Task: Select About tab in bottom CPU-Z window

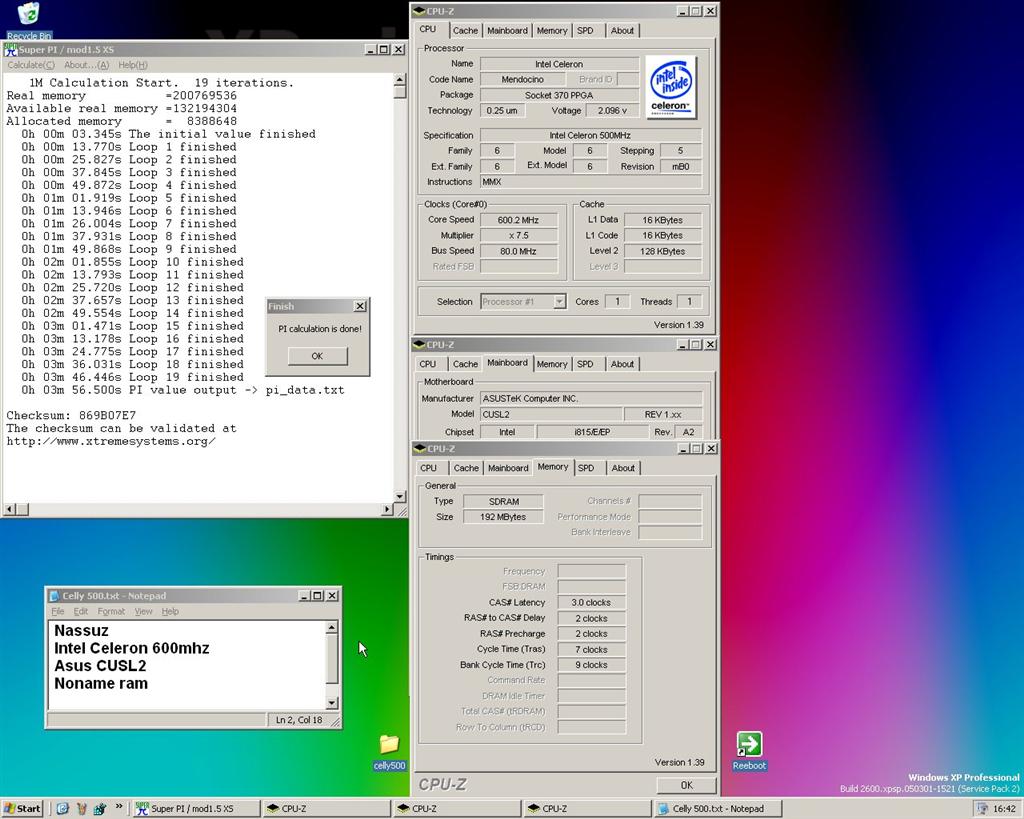Action: [x=623, y=468]
